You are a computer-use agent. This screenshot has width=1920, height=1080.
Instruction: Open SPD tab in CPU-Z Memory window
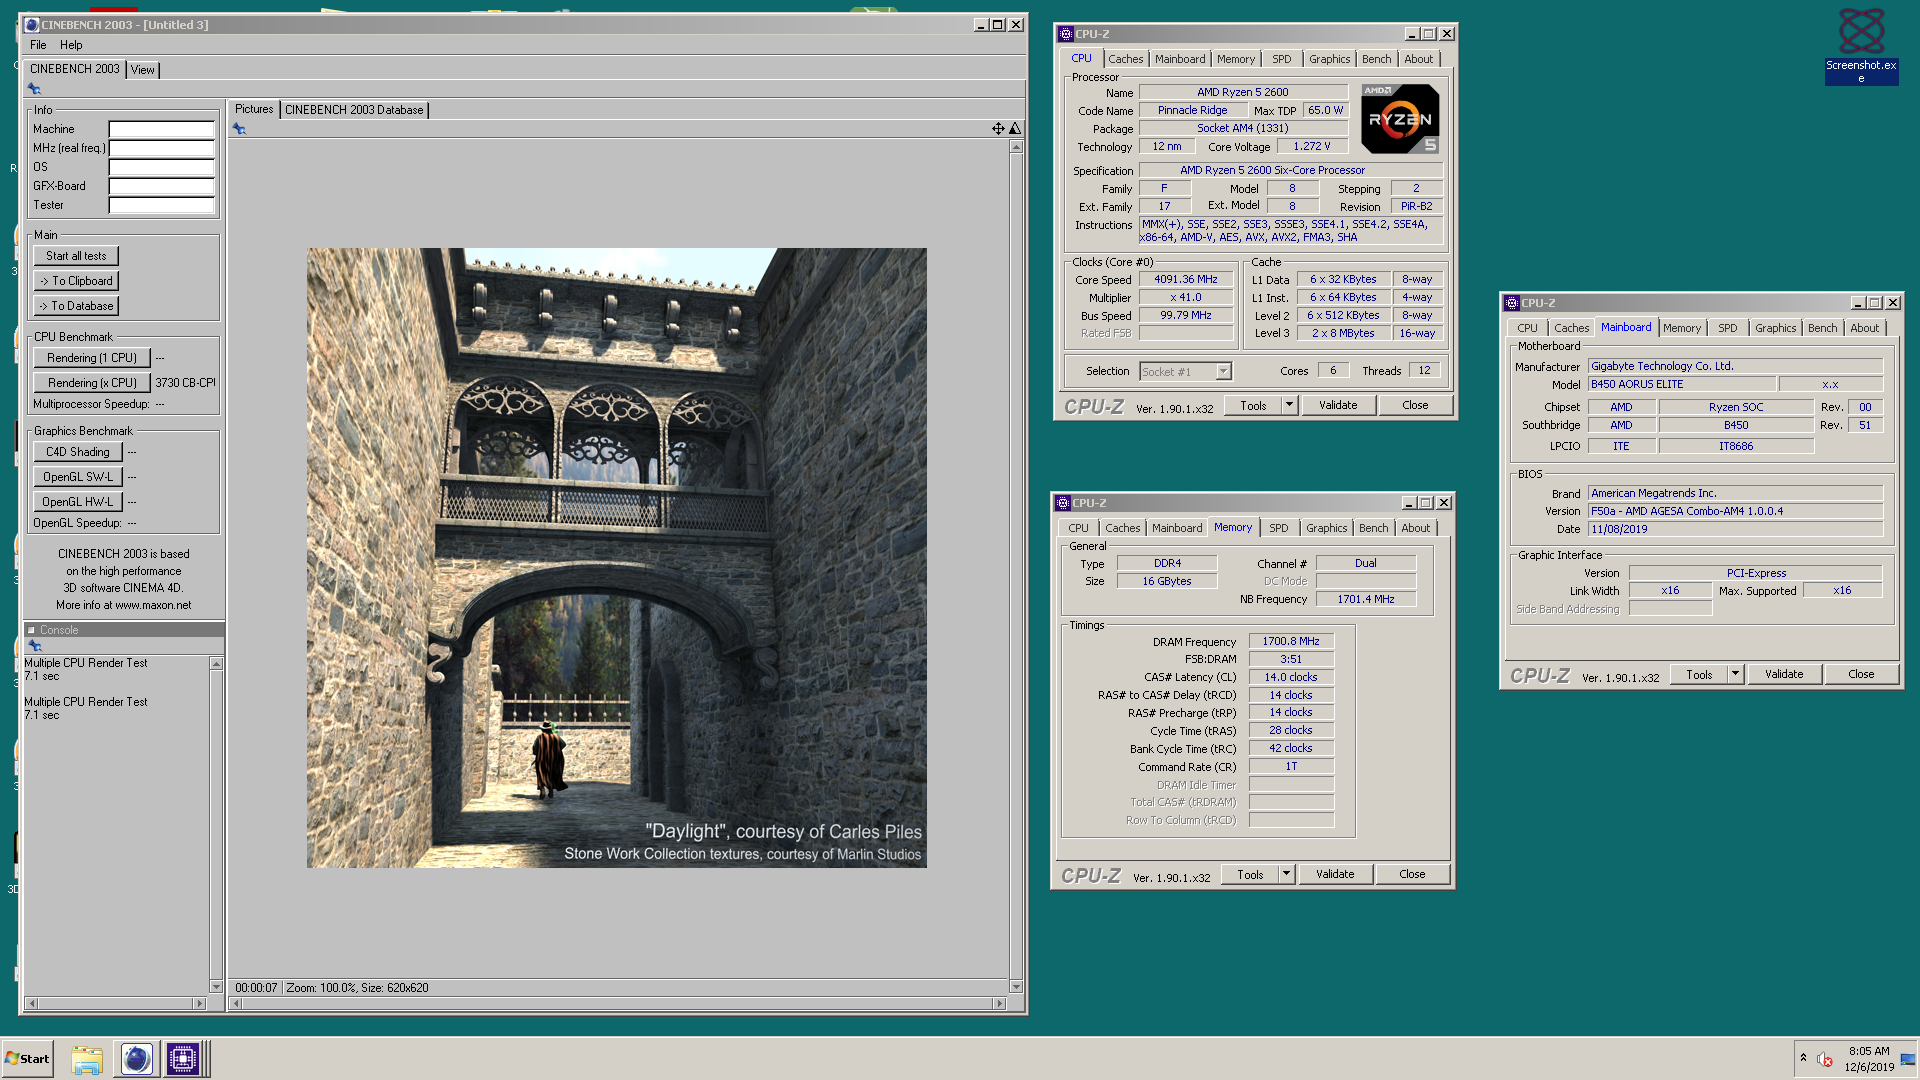1278,528
